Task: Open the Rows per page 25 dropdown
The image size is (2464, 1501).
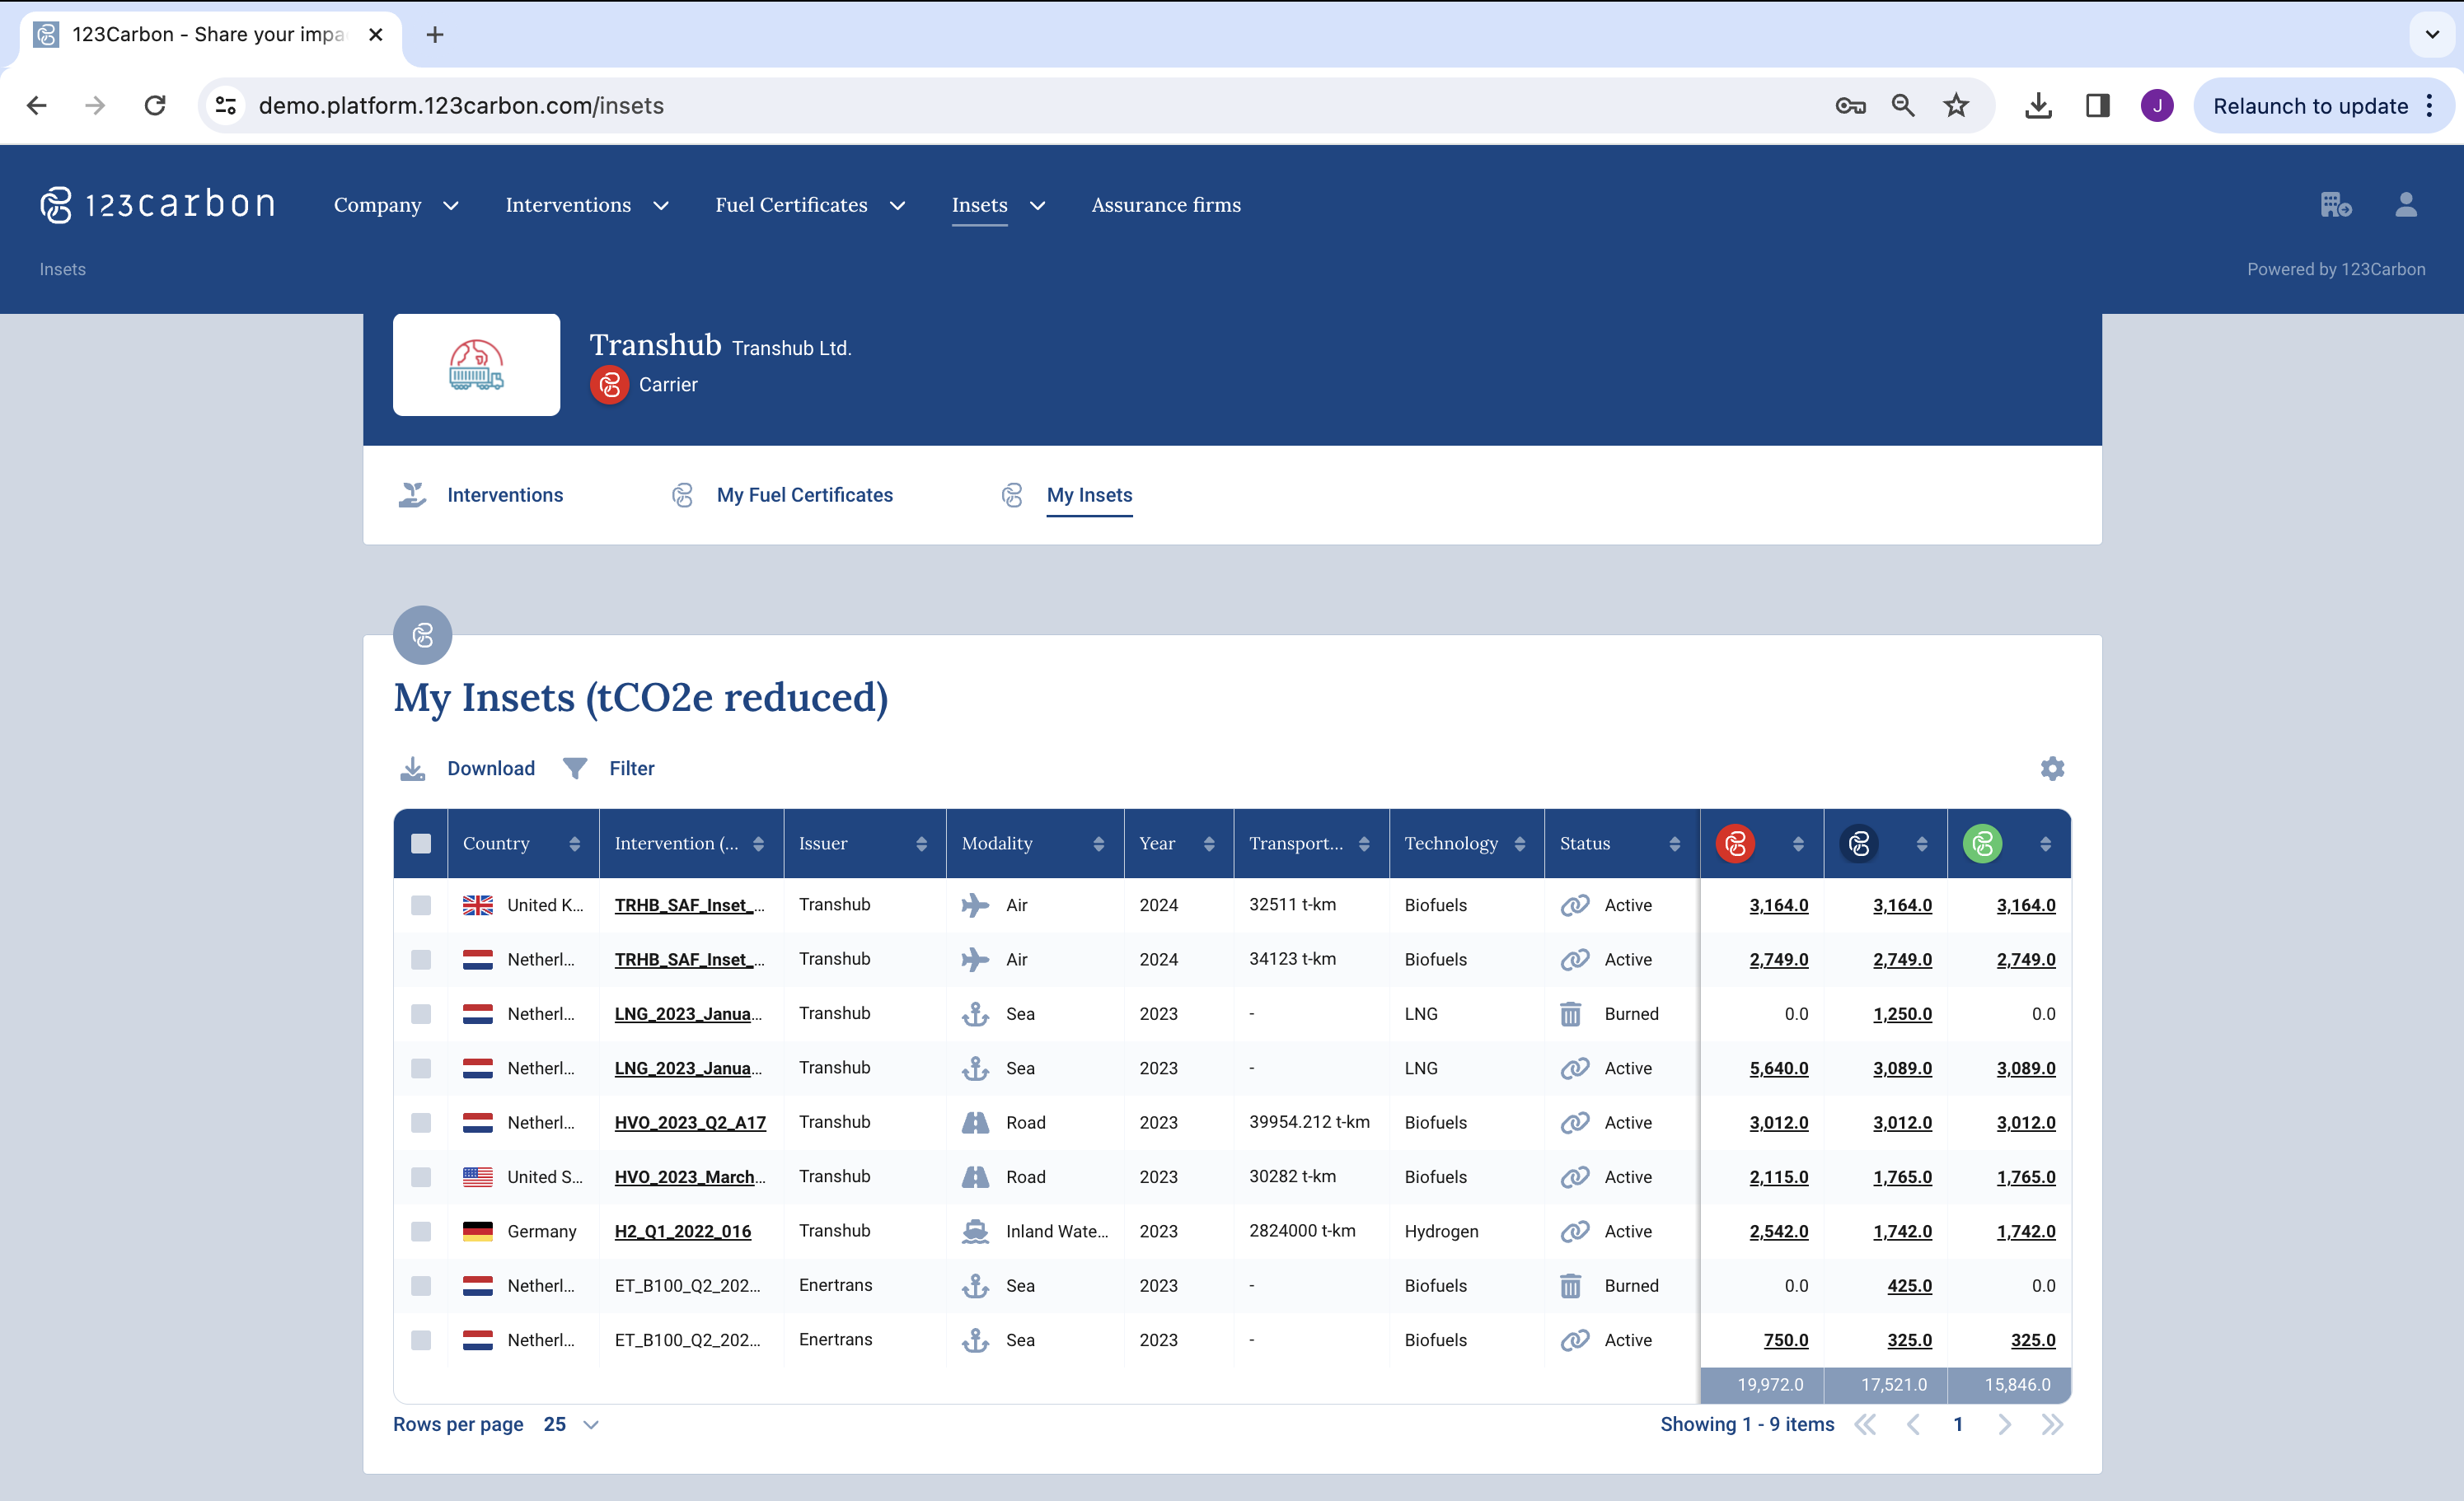Action: pyautogui.click(x=571, y=1424)
